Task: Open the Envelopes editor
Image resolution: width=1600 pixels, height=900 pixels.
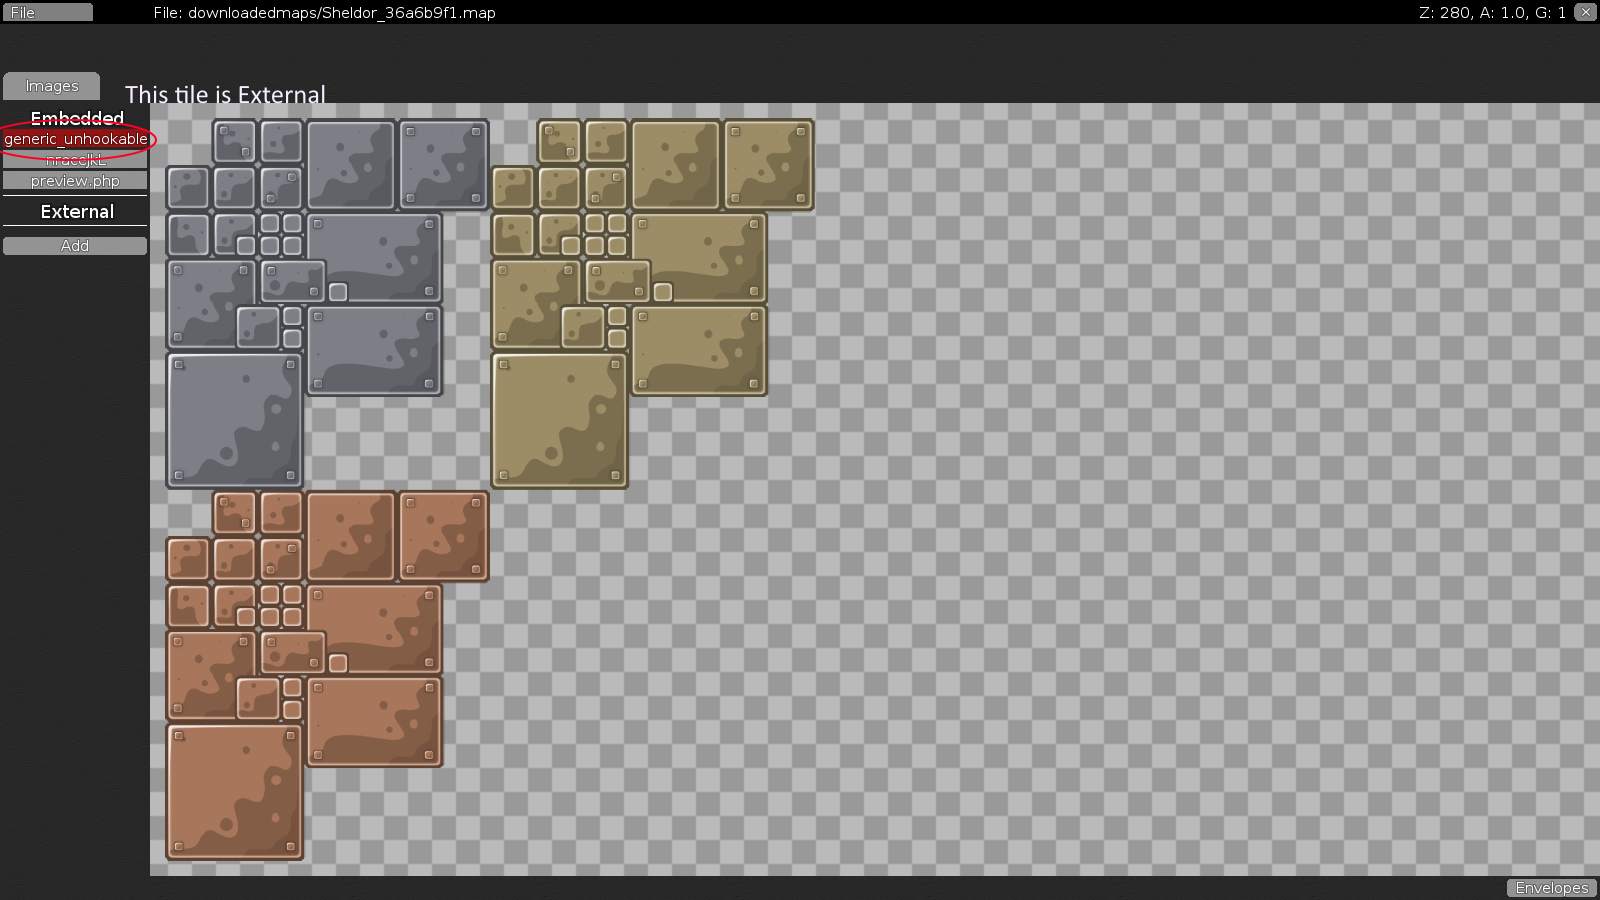Action: pos(1551,887)
